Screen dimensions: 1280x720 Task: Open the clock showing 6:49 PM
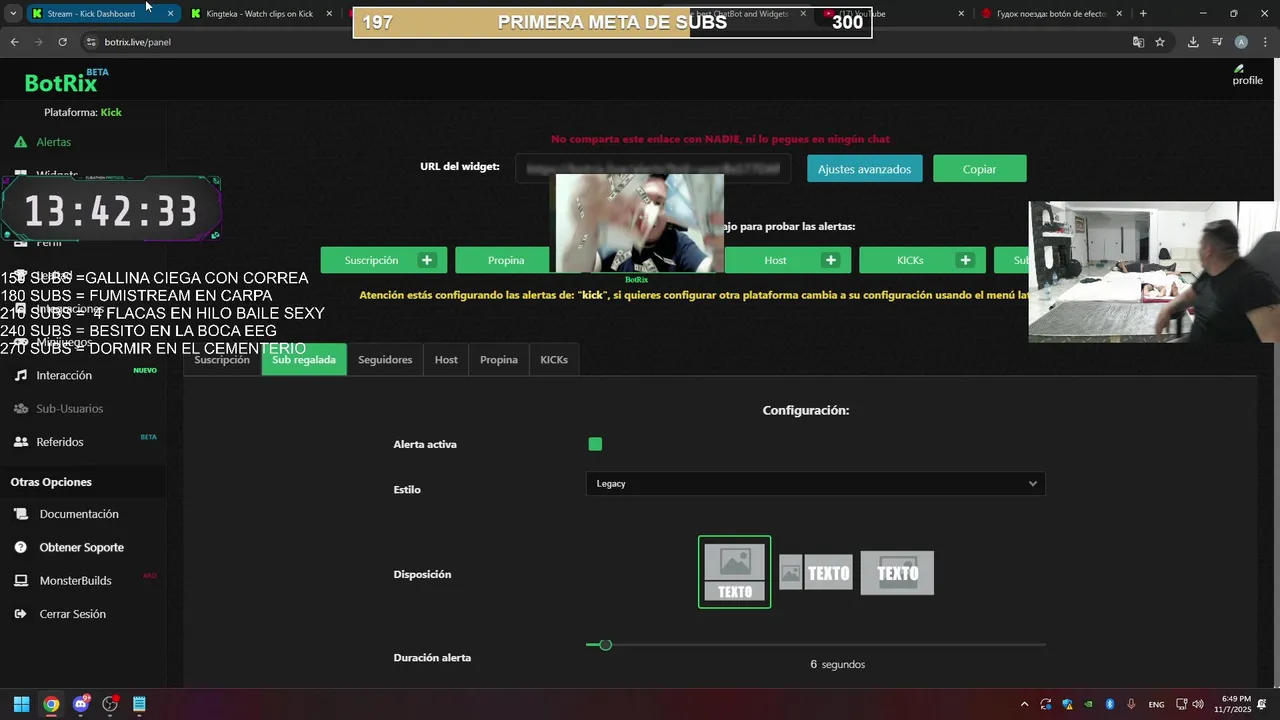click(1233, 704)
